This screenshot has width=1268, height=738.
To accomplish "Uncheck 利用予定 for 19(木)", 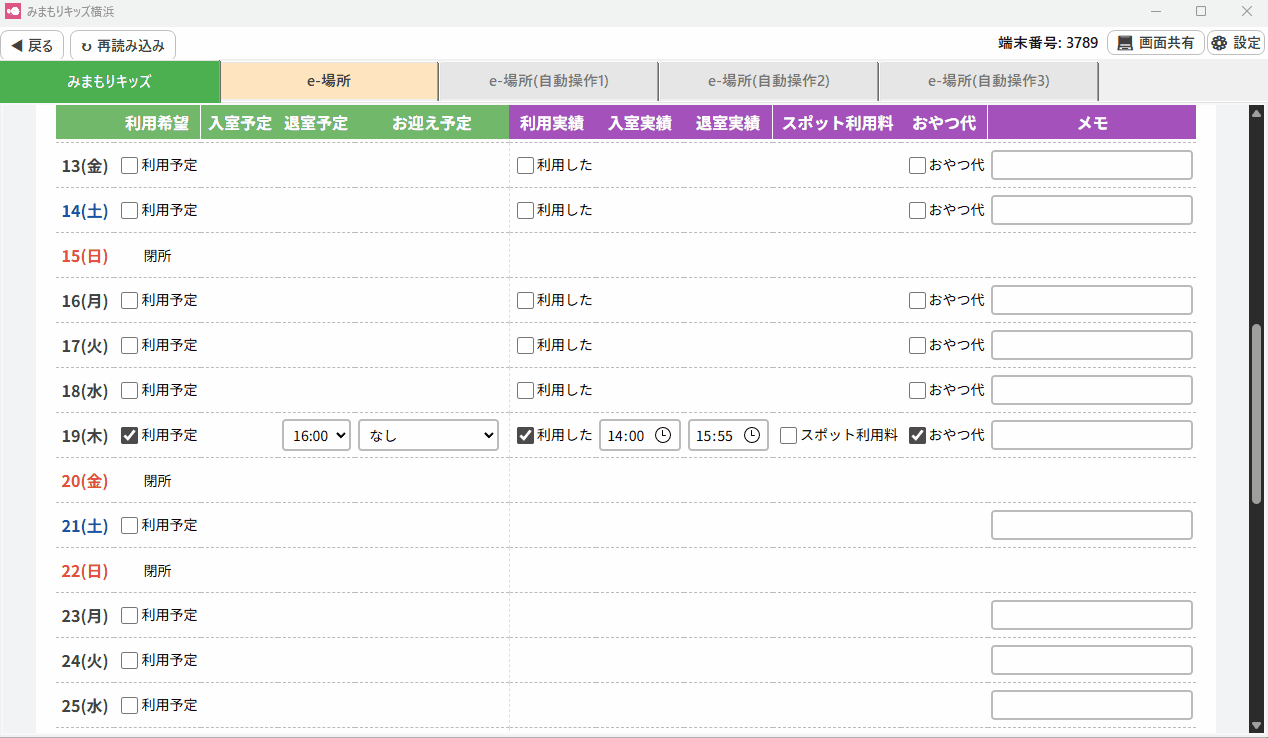I will coord(130,435).
